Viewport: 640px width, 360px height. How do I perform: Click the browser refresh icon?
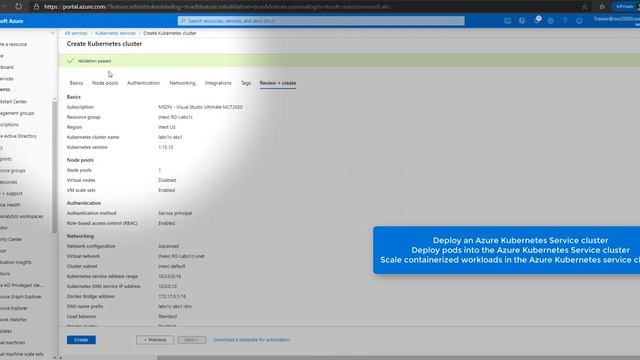point(19,7)
